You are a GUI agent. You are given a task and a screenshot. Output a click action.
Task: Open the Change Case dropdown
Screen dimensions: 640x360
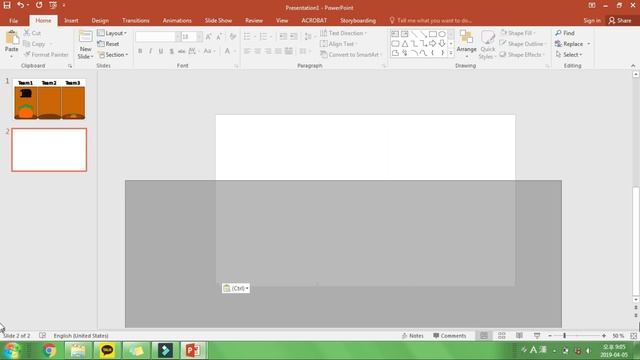209,51
